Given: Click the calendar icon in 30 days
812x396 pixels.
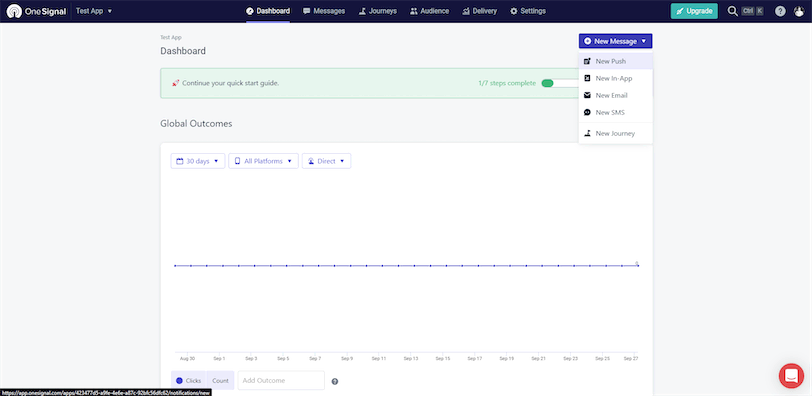Looking at the screenshot, I should tap(180, 161).
